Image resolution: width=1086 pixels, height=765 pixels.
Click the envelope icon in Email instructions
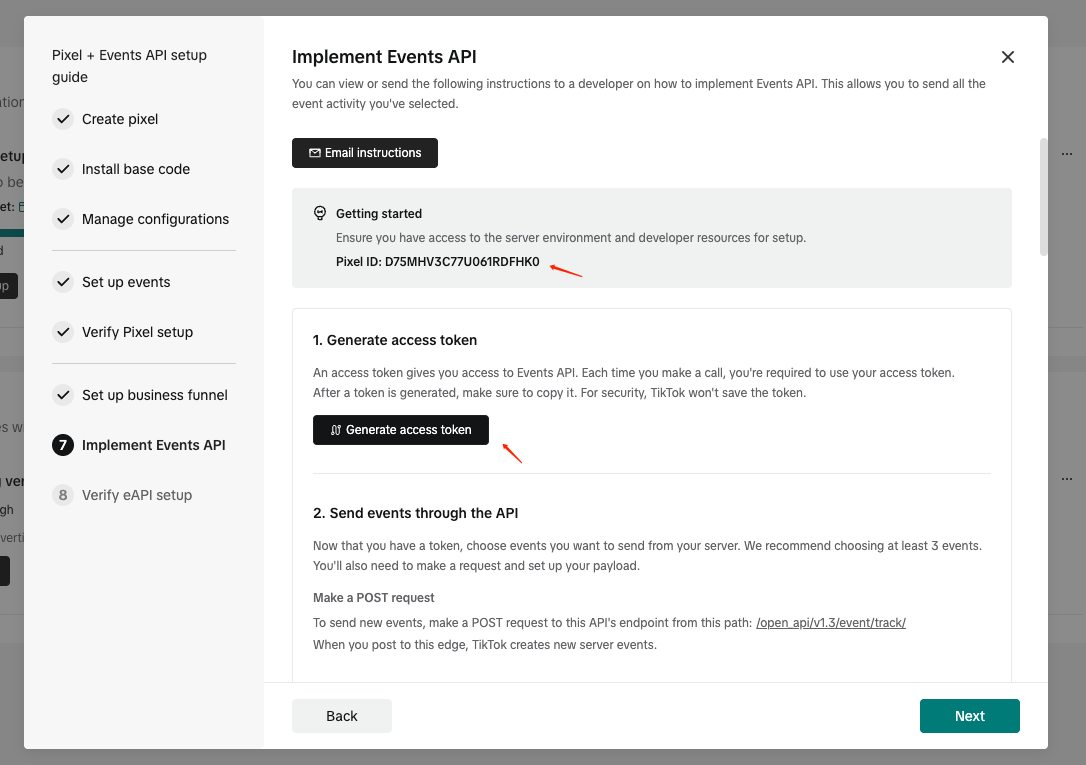pyautogui.click(x=314, y=153)
